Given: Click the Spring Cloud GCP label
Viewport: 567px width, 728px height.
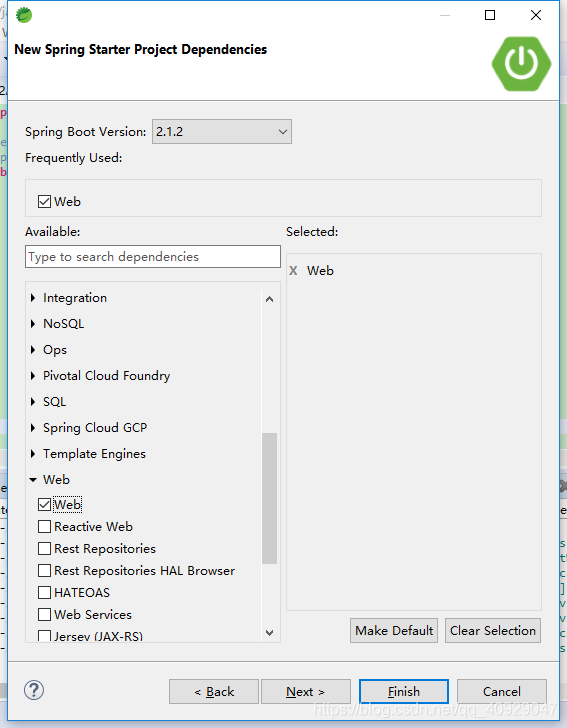Looking at the screenshot, I should point(95,428).
